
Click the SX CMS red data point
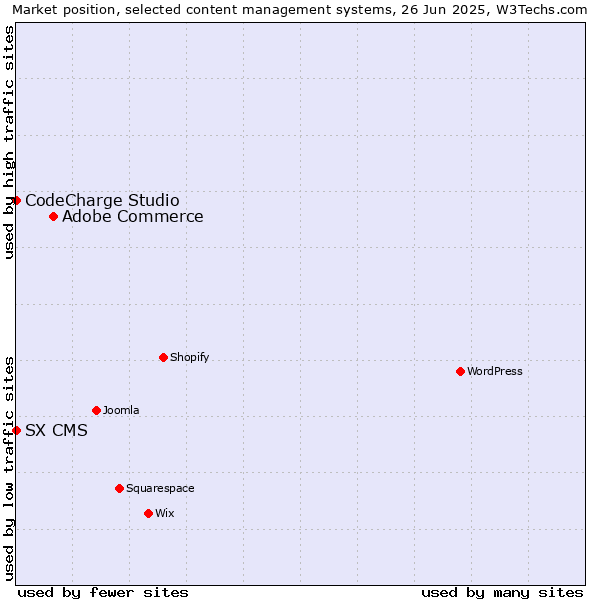click(x=16, y=430)
